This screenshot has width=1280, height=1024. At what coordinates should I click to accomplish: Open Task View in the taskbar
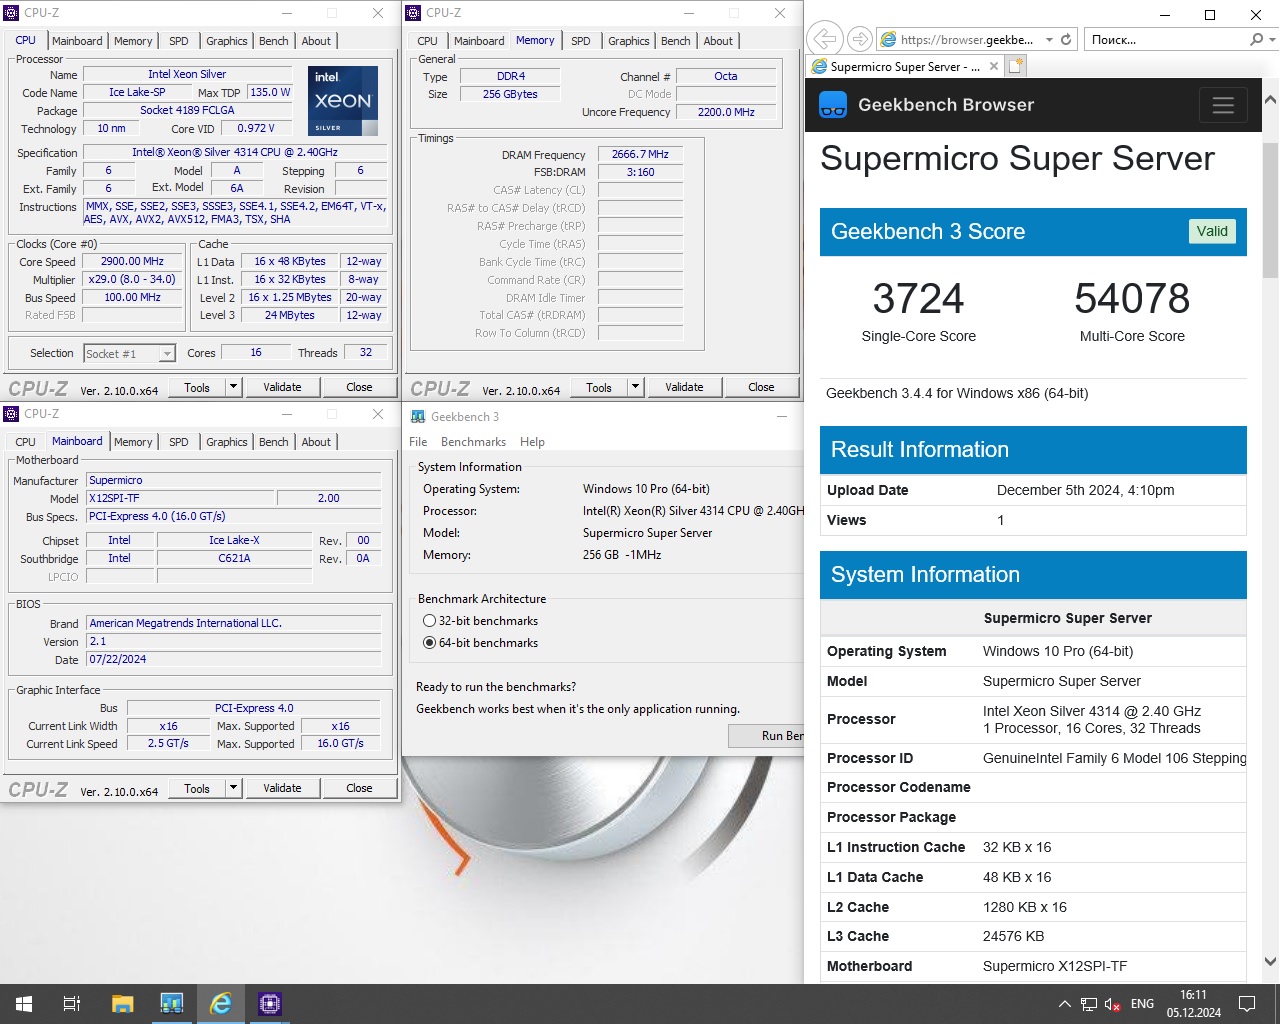[x=72, y=1003]
